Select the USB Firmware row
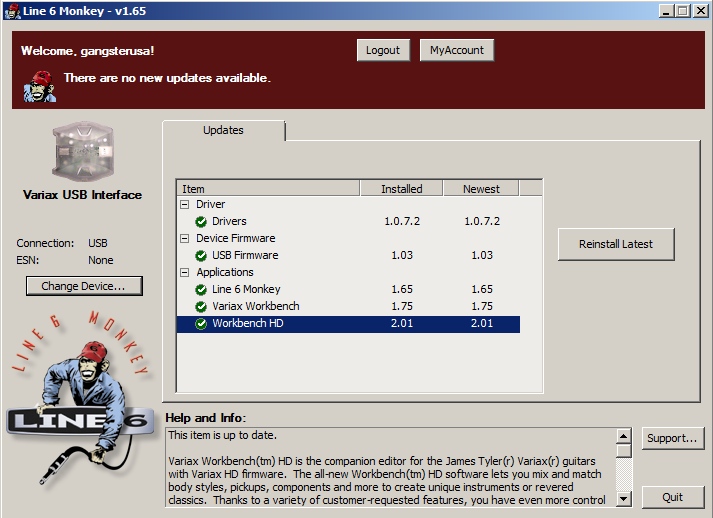Screen dimensions: 713x518 tap(348, 256)
